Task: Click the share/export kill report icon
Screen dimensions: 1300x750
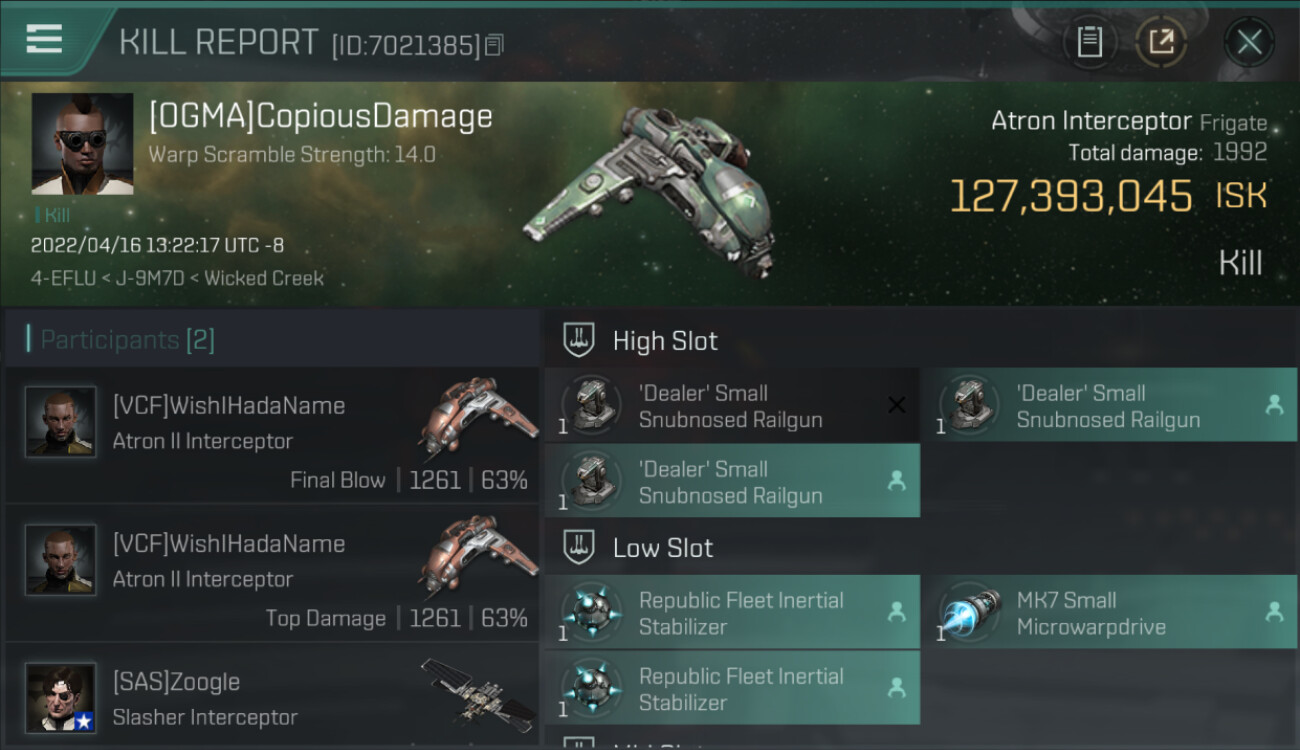Action: (x=1161, y=42)
